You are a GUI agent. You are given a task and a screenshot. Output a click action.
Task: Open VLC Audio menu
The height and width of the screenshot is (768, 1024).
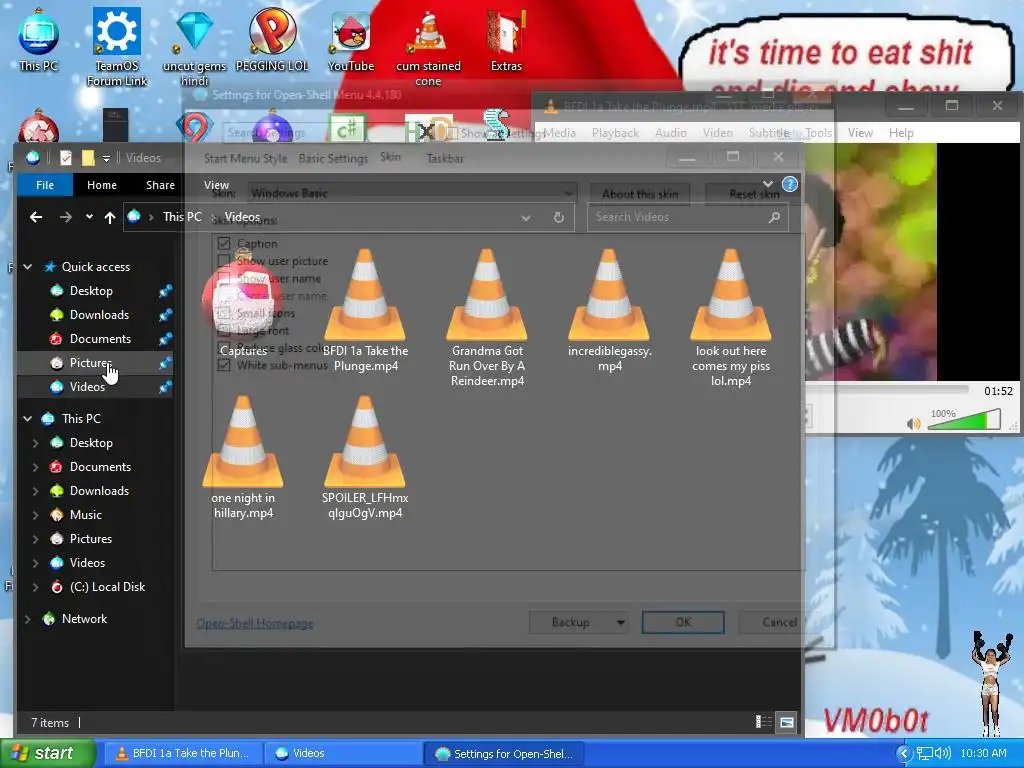pos(671,133)
